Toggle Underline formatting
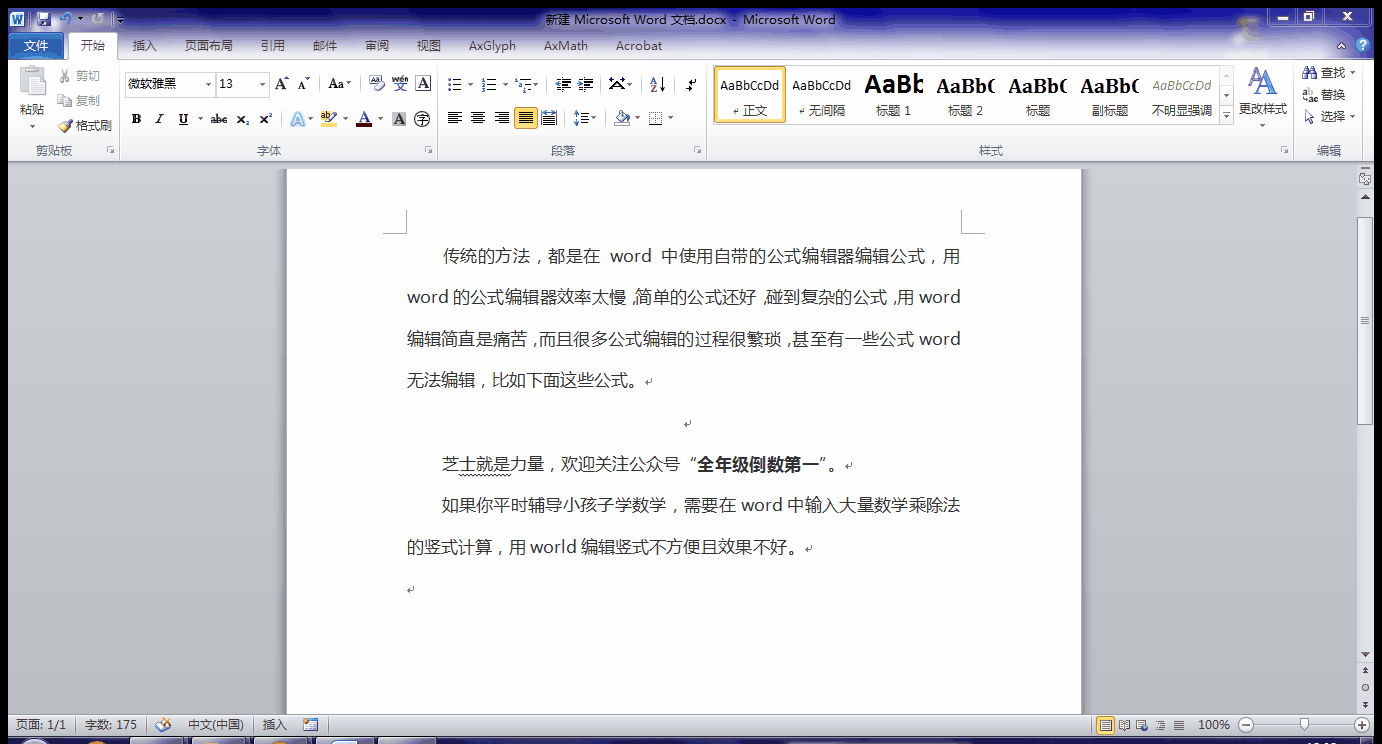Viewport: 1382px width, 744px height. coord(182,119)
